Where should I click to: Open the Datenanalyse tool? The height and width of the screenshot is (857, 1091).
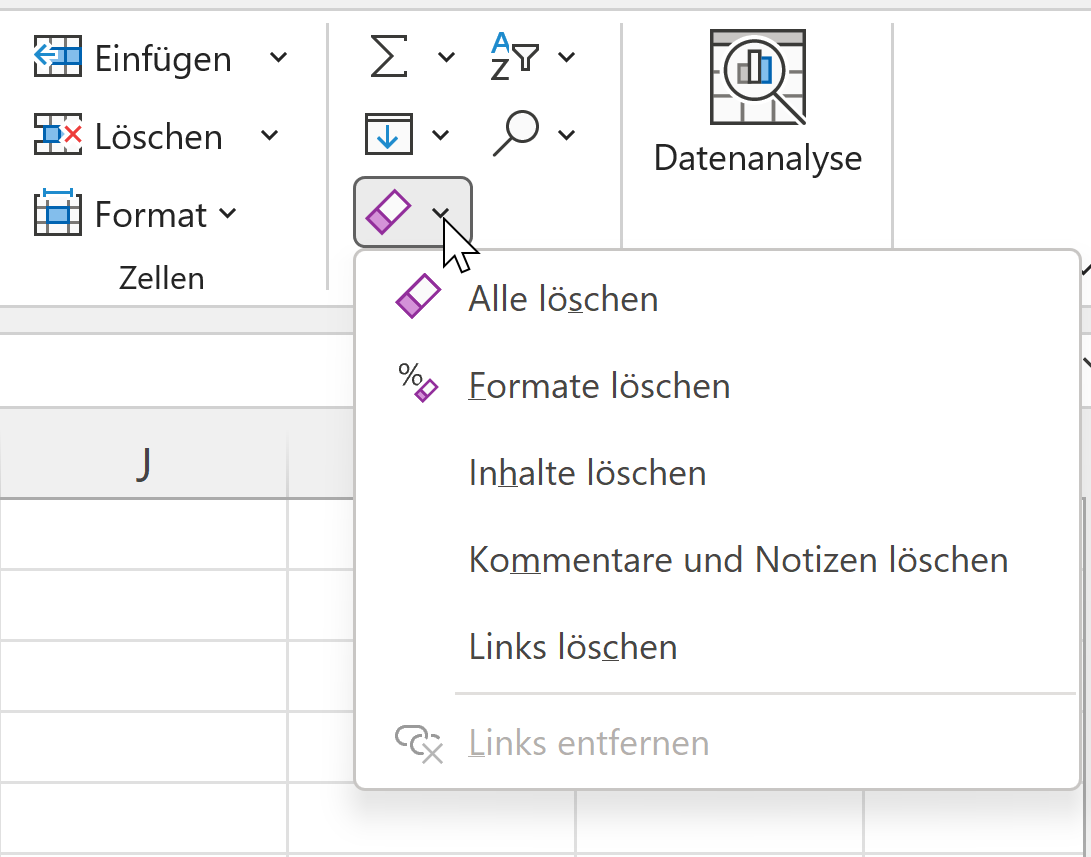(x=758, y=102)
